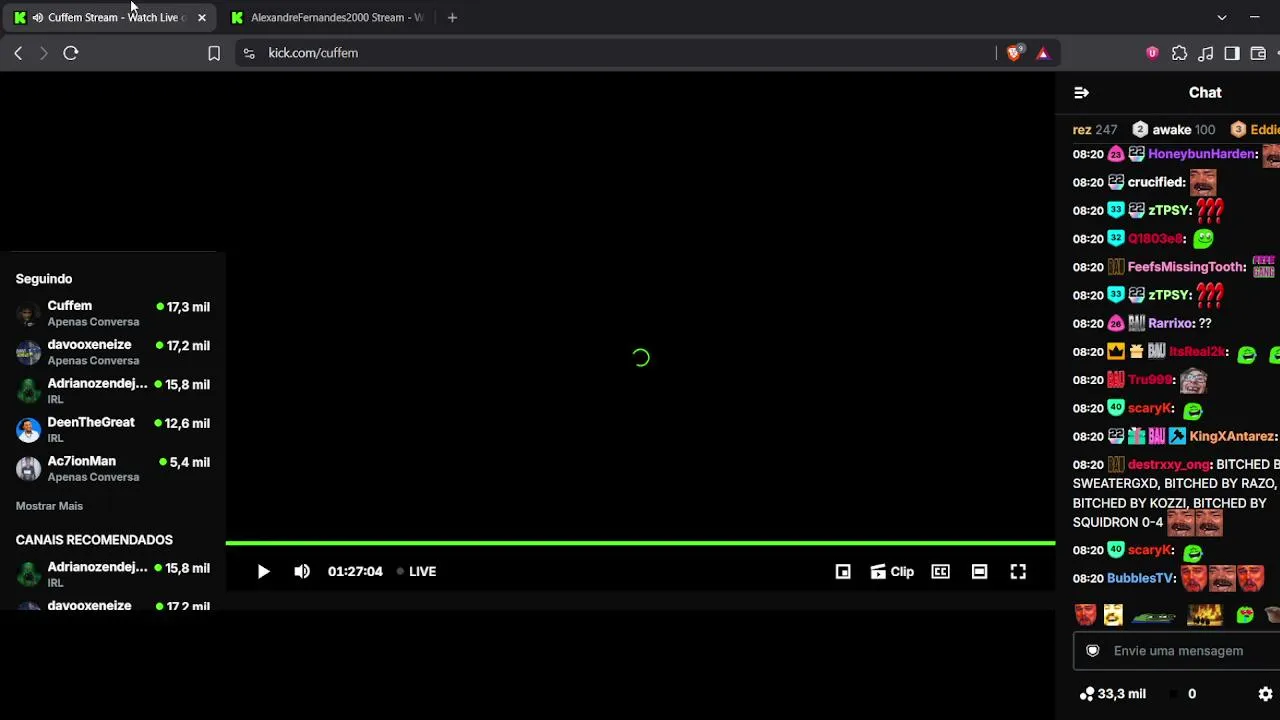This screenshot has height=720, width=1280.
Task: Select Q1803e8 username in chat
Action: (x=1156, y=239)
